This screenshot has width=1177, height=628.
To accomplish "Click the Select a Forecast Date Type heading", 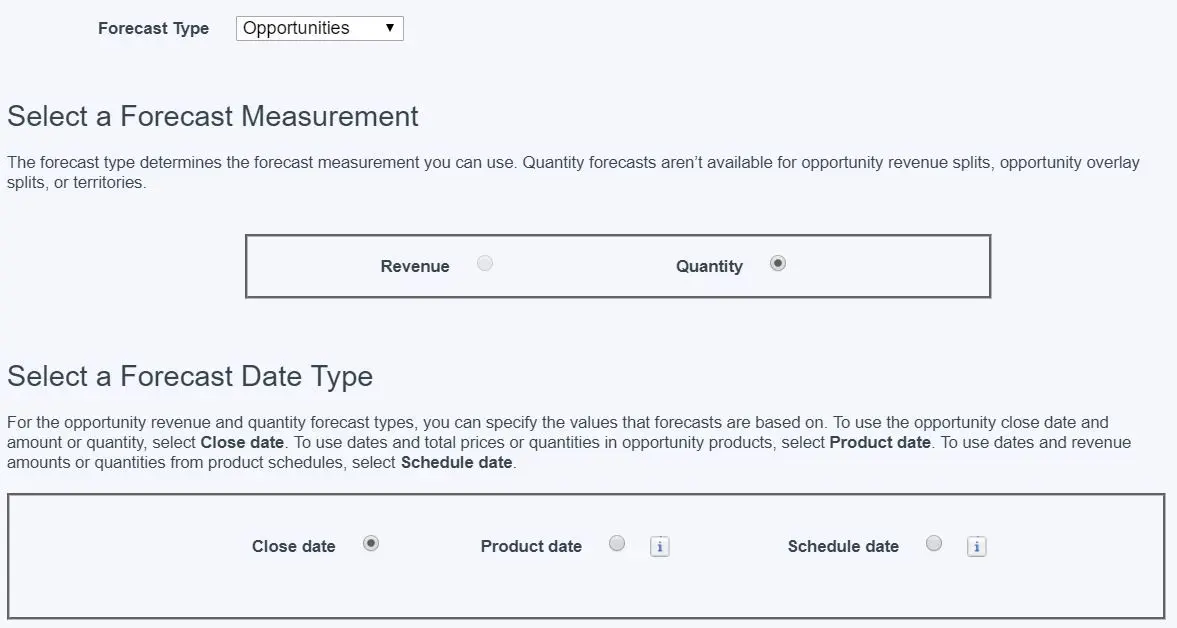I will (190, 376).
